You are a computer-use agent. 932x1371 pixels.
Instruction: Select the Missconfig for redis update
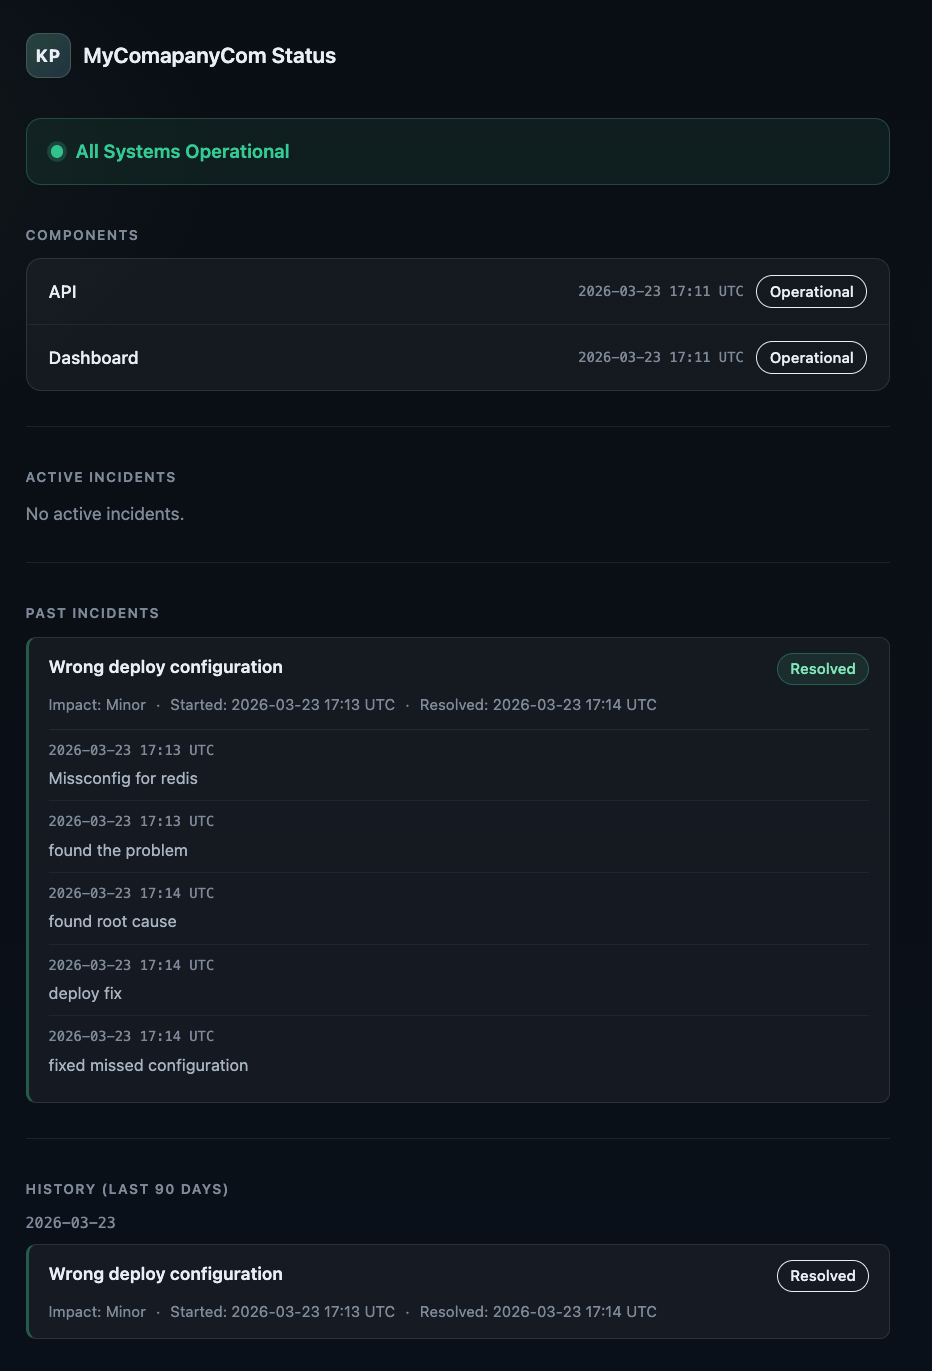(123, 779)
